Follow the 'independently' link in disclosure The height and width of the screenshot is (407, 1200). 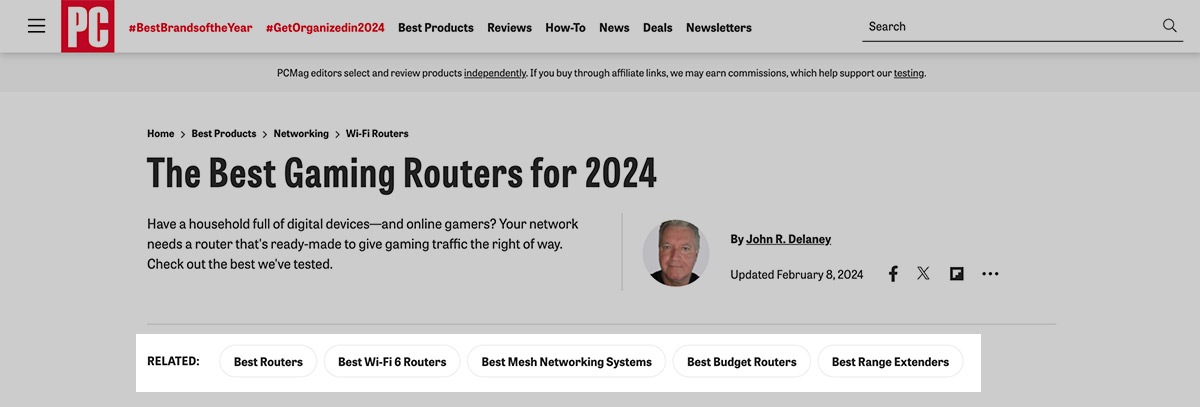[x=495, y=73]
